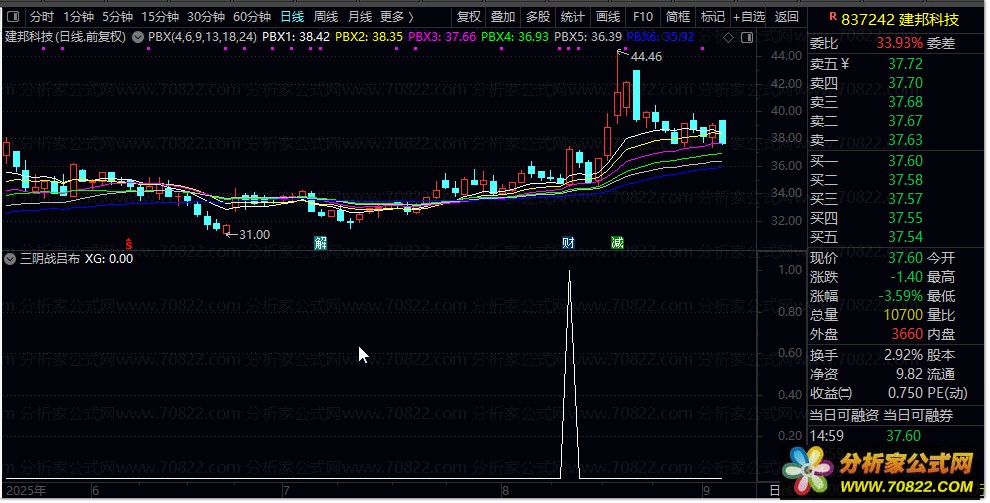
Task: Click the 多股 multi-stock button
Action: click(539, 16)
